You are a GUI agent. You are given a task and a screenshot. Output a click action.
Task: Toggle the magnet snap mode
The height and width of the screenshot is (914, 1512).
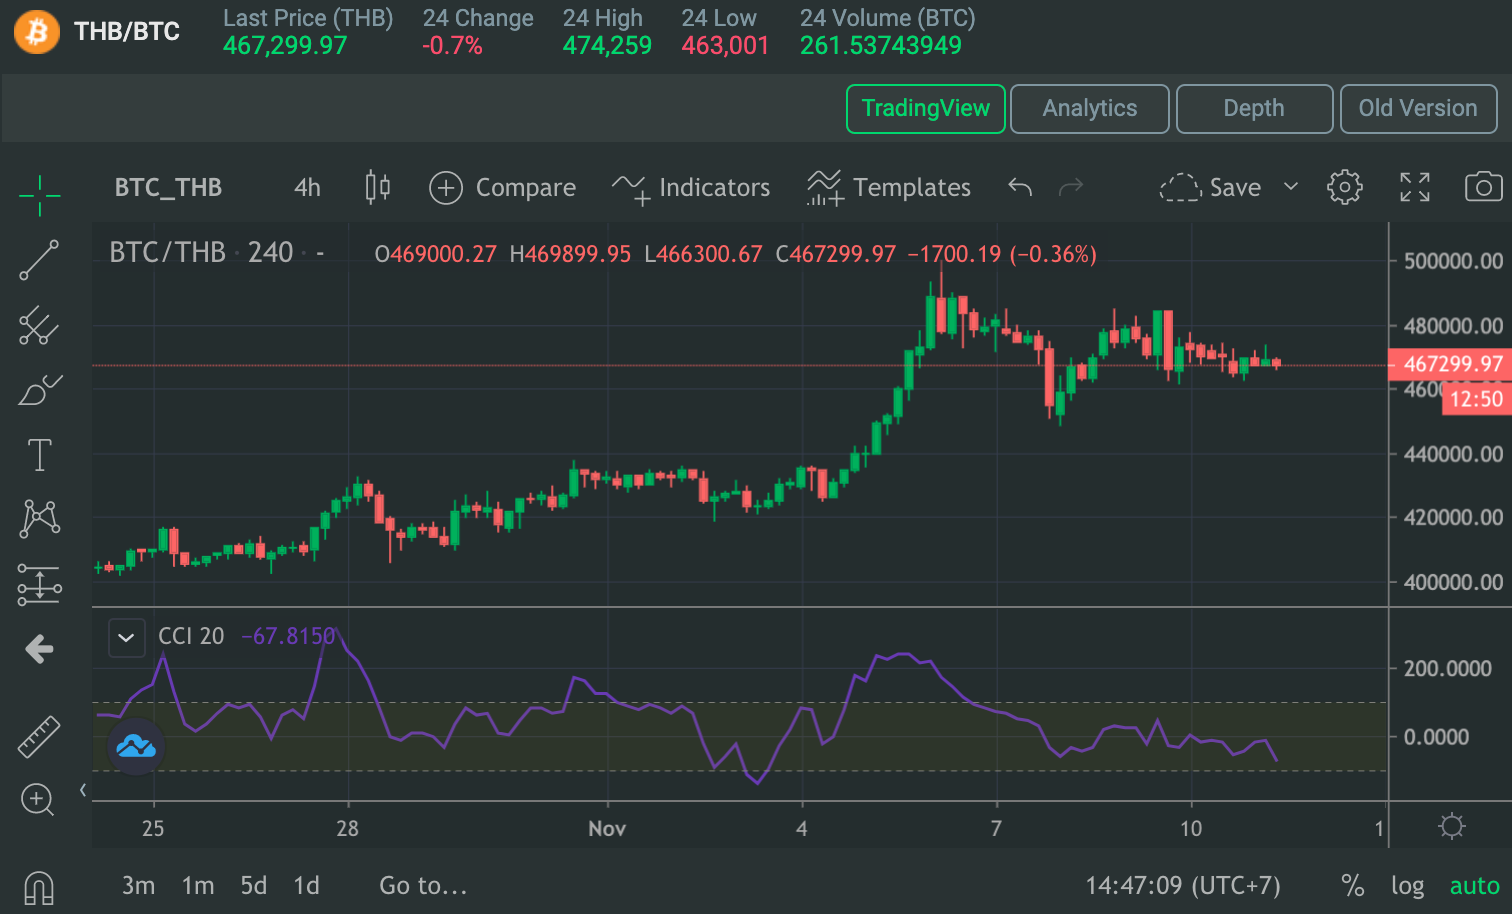pyautogui.click(x=38, y=888)
